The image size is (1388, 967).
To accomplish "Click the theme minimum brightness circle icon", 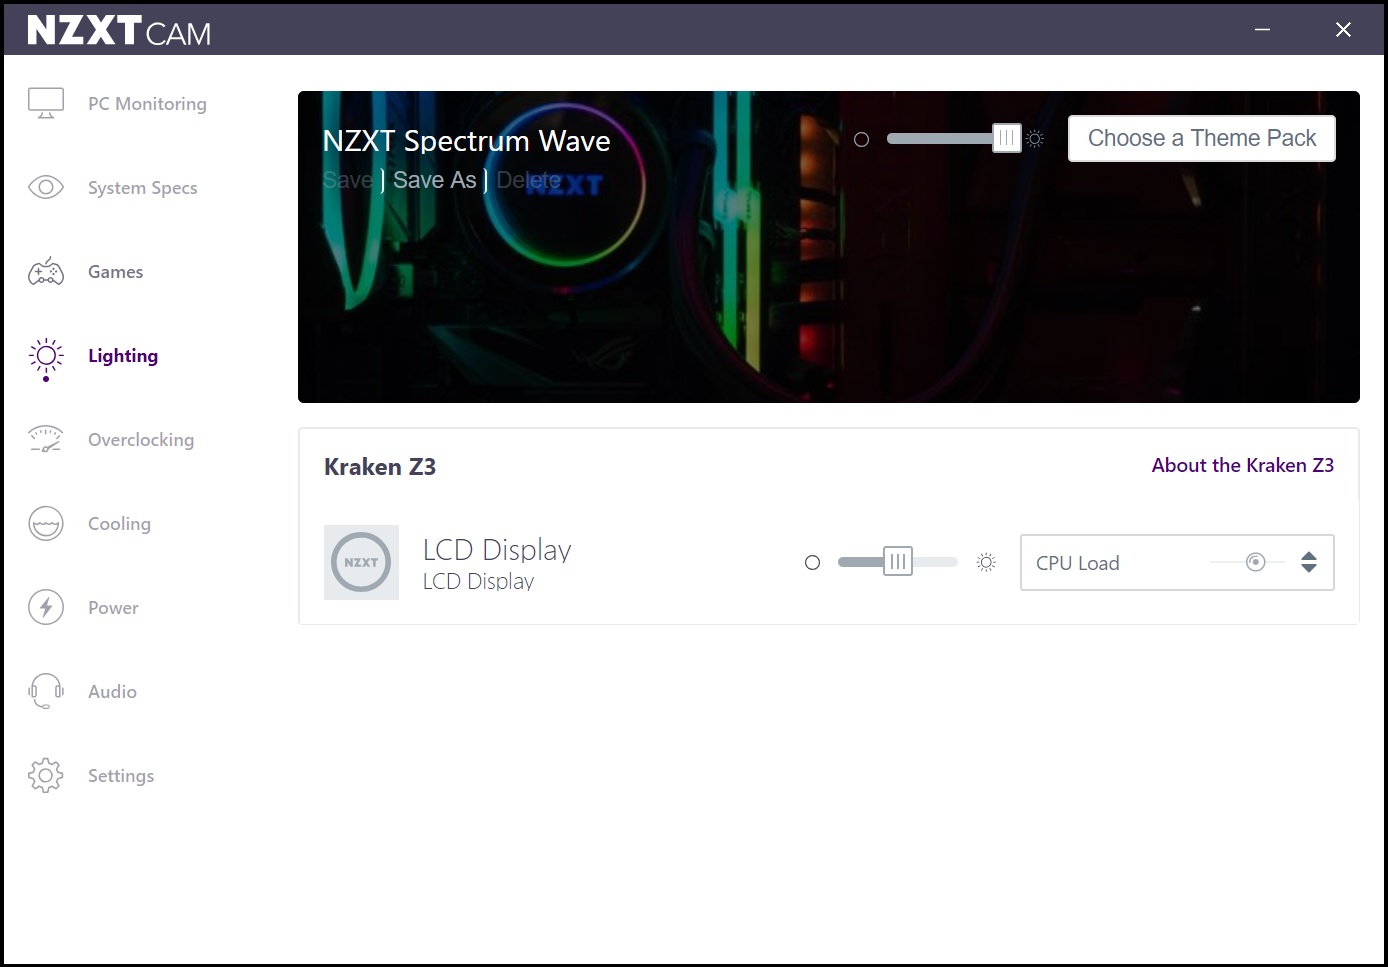I will [861, 140].
